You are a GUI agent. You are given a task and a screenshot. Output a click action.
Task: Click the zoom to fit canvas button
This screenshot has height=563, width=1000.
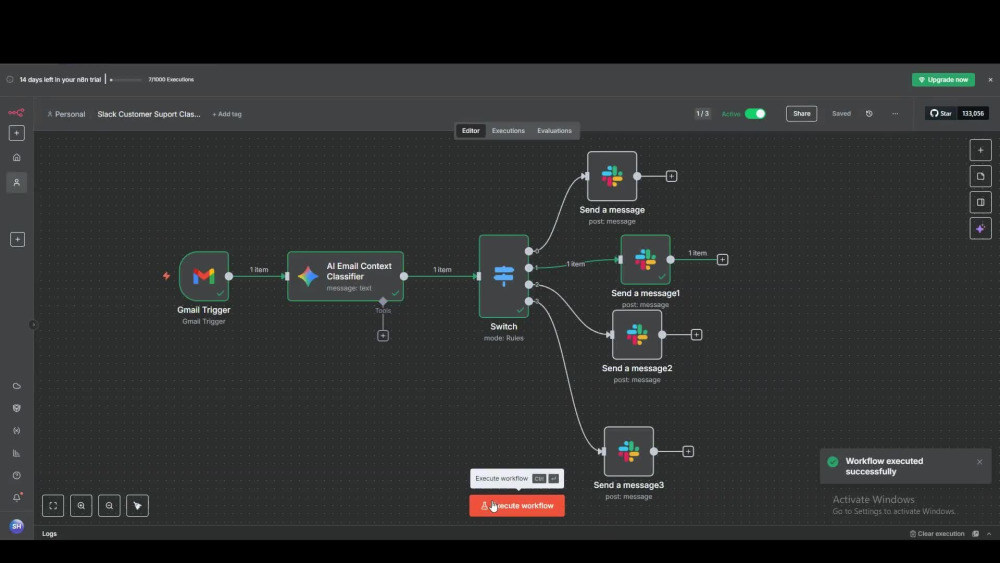[x=53, y=506]
